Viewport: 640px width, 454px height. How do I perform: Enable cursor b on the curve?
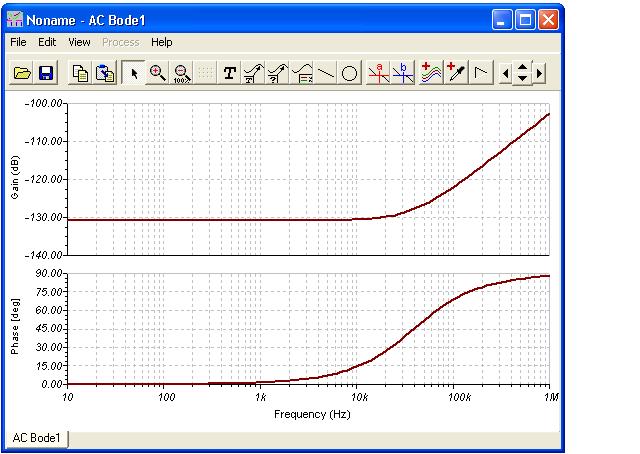click(403, 73)
